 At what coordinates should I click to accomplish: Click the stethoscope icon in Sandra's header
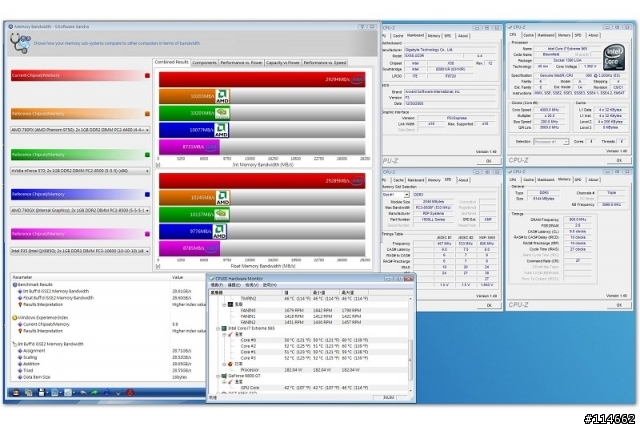coord(20,43)
